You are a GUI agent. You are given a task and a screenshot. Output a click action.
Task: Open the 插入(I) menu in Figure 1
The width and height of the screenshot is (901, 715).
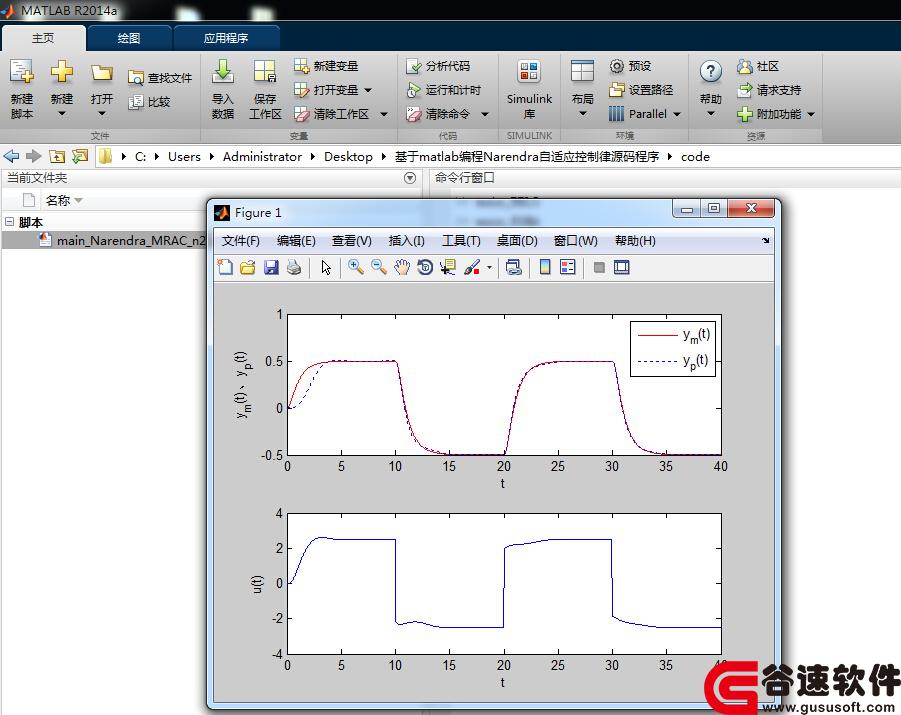406,241
